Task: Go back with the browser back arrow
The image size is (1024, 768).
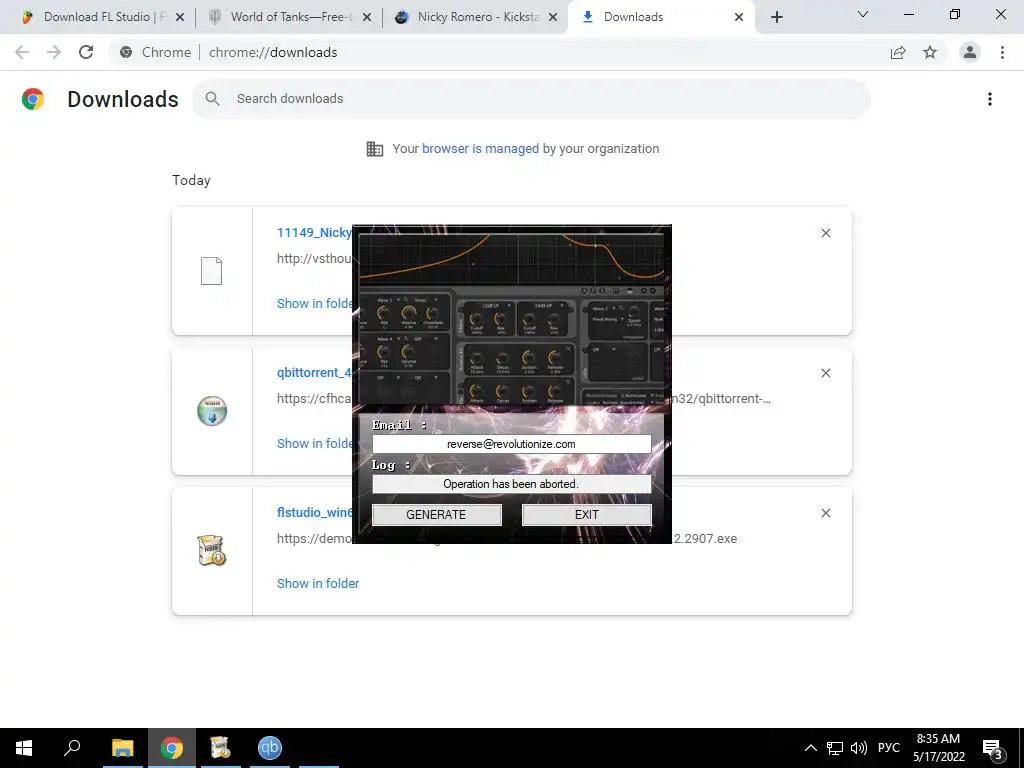Action: (x=22, y=52)
